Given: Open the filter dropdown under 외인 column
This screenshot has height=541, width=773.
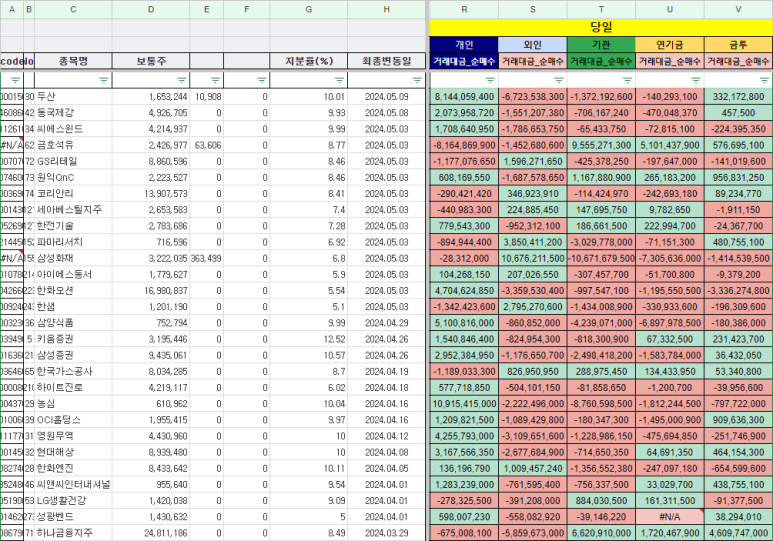Looking at the screenshot, I should 559,80.
